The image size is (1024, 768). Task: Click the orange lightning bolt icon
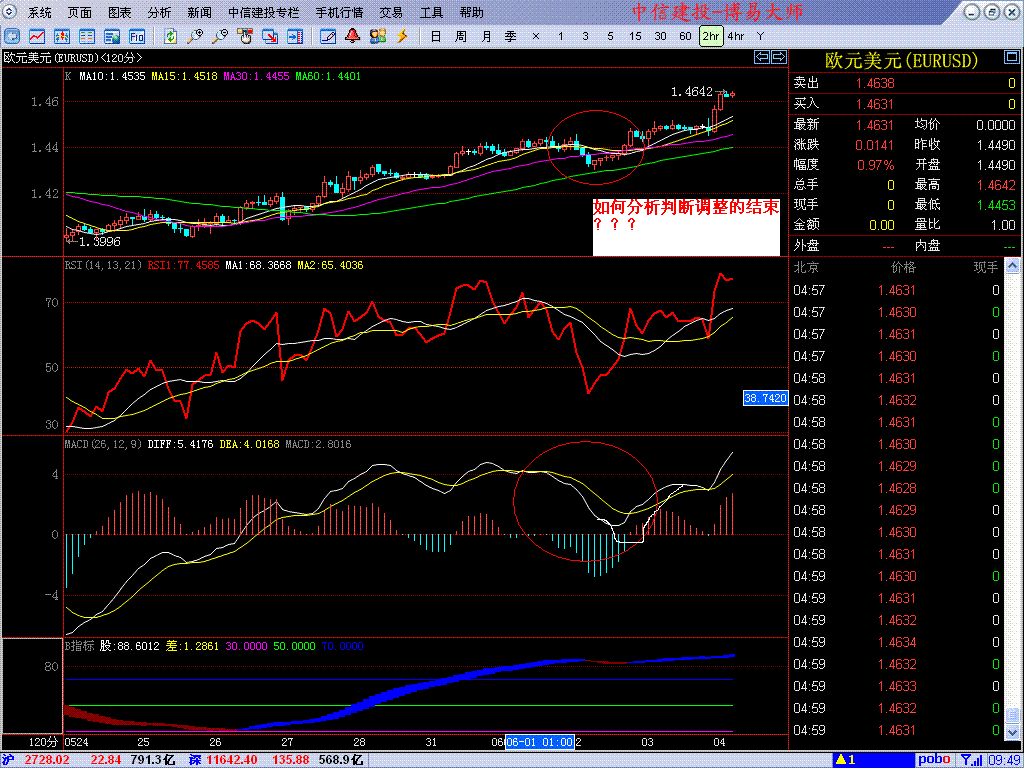pyautogui.click(x=403, y=36)
